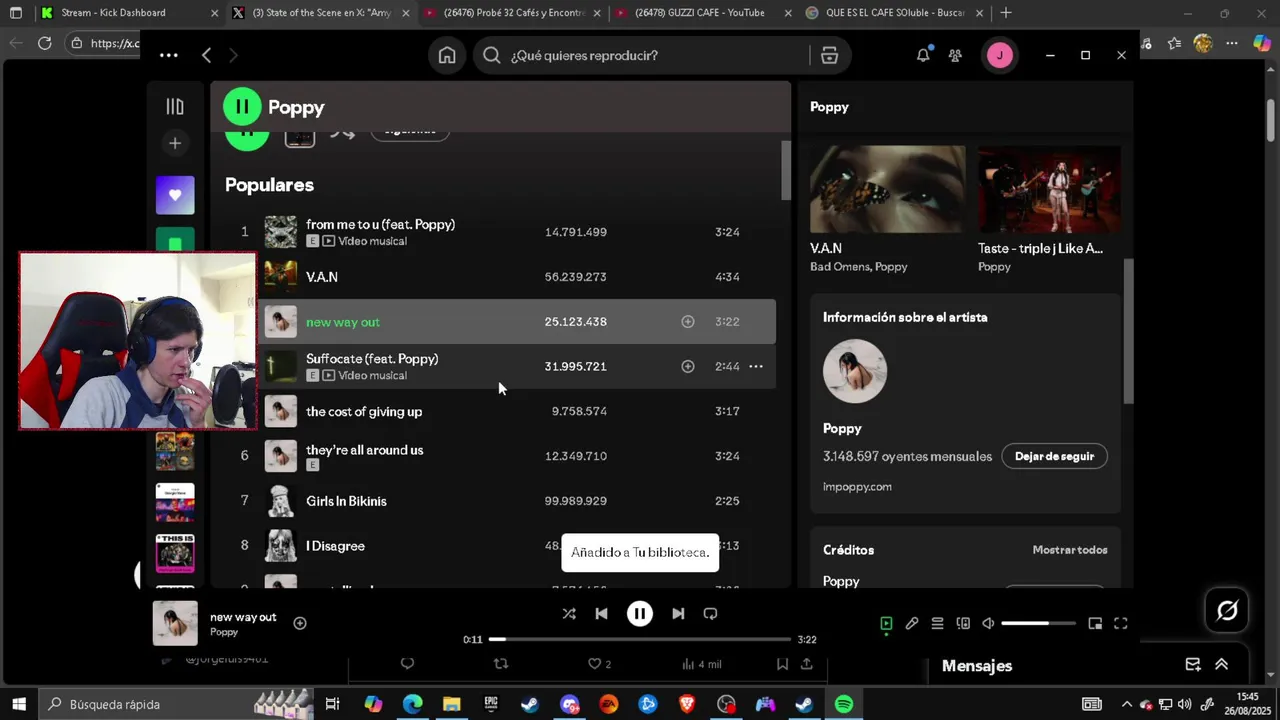Skip to the next track

(x=678, y=614)
